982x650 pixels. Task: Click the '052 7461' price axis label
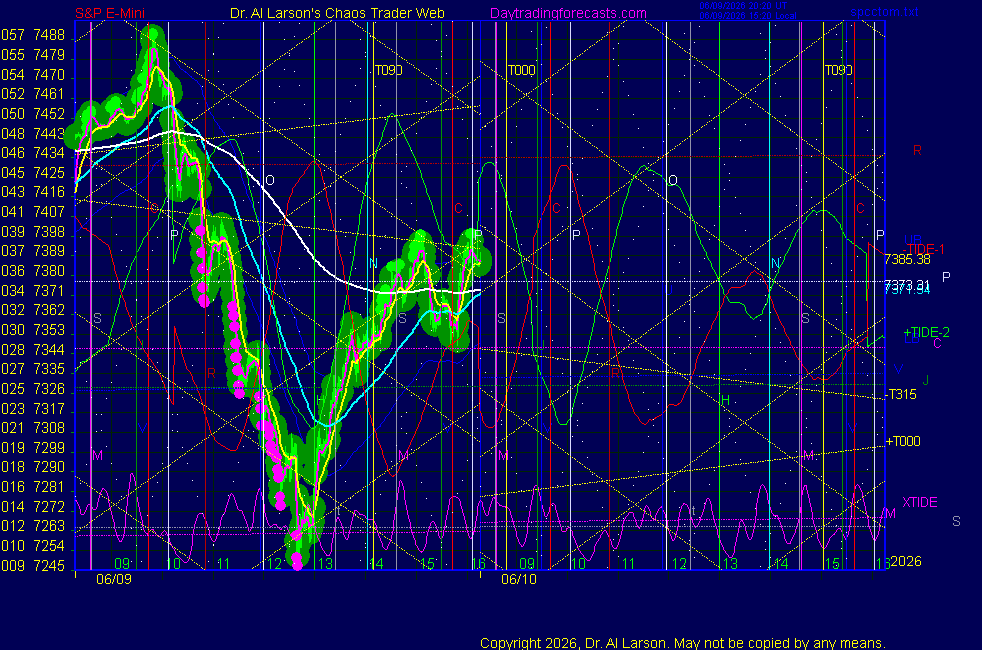tap(33, 94)
